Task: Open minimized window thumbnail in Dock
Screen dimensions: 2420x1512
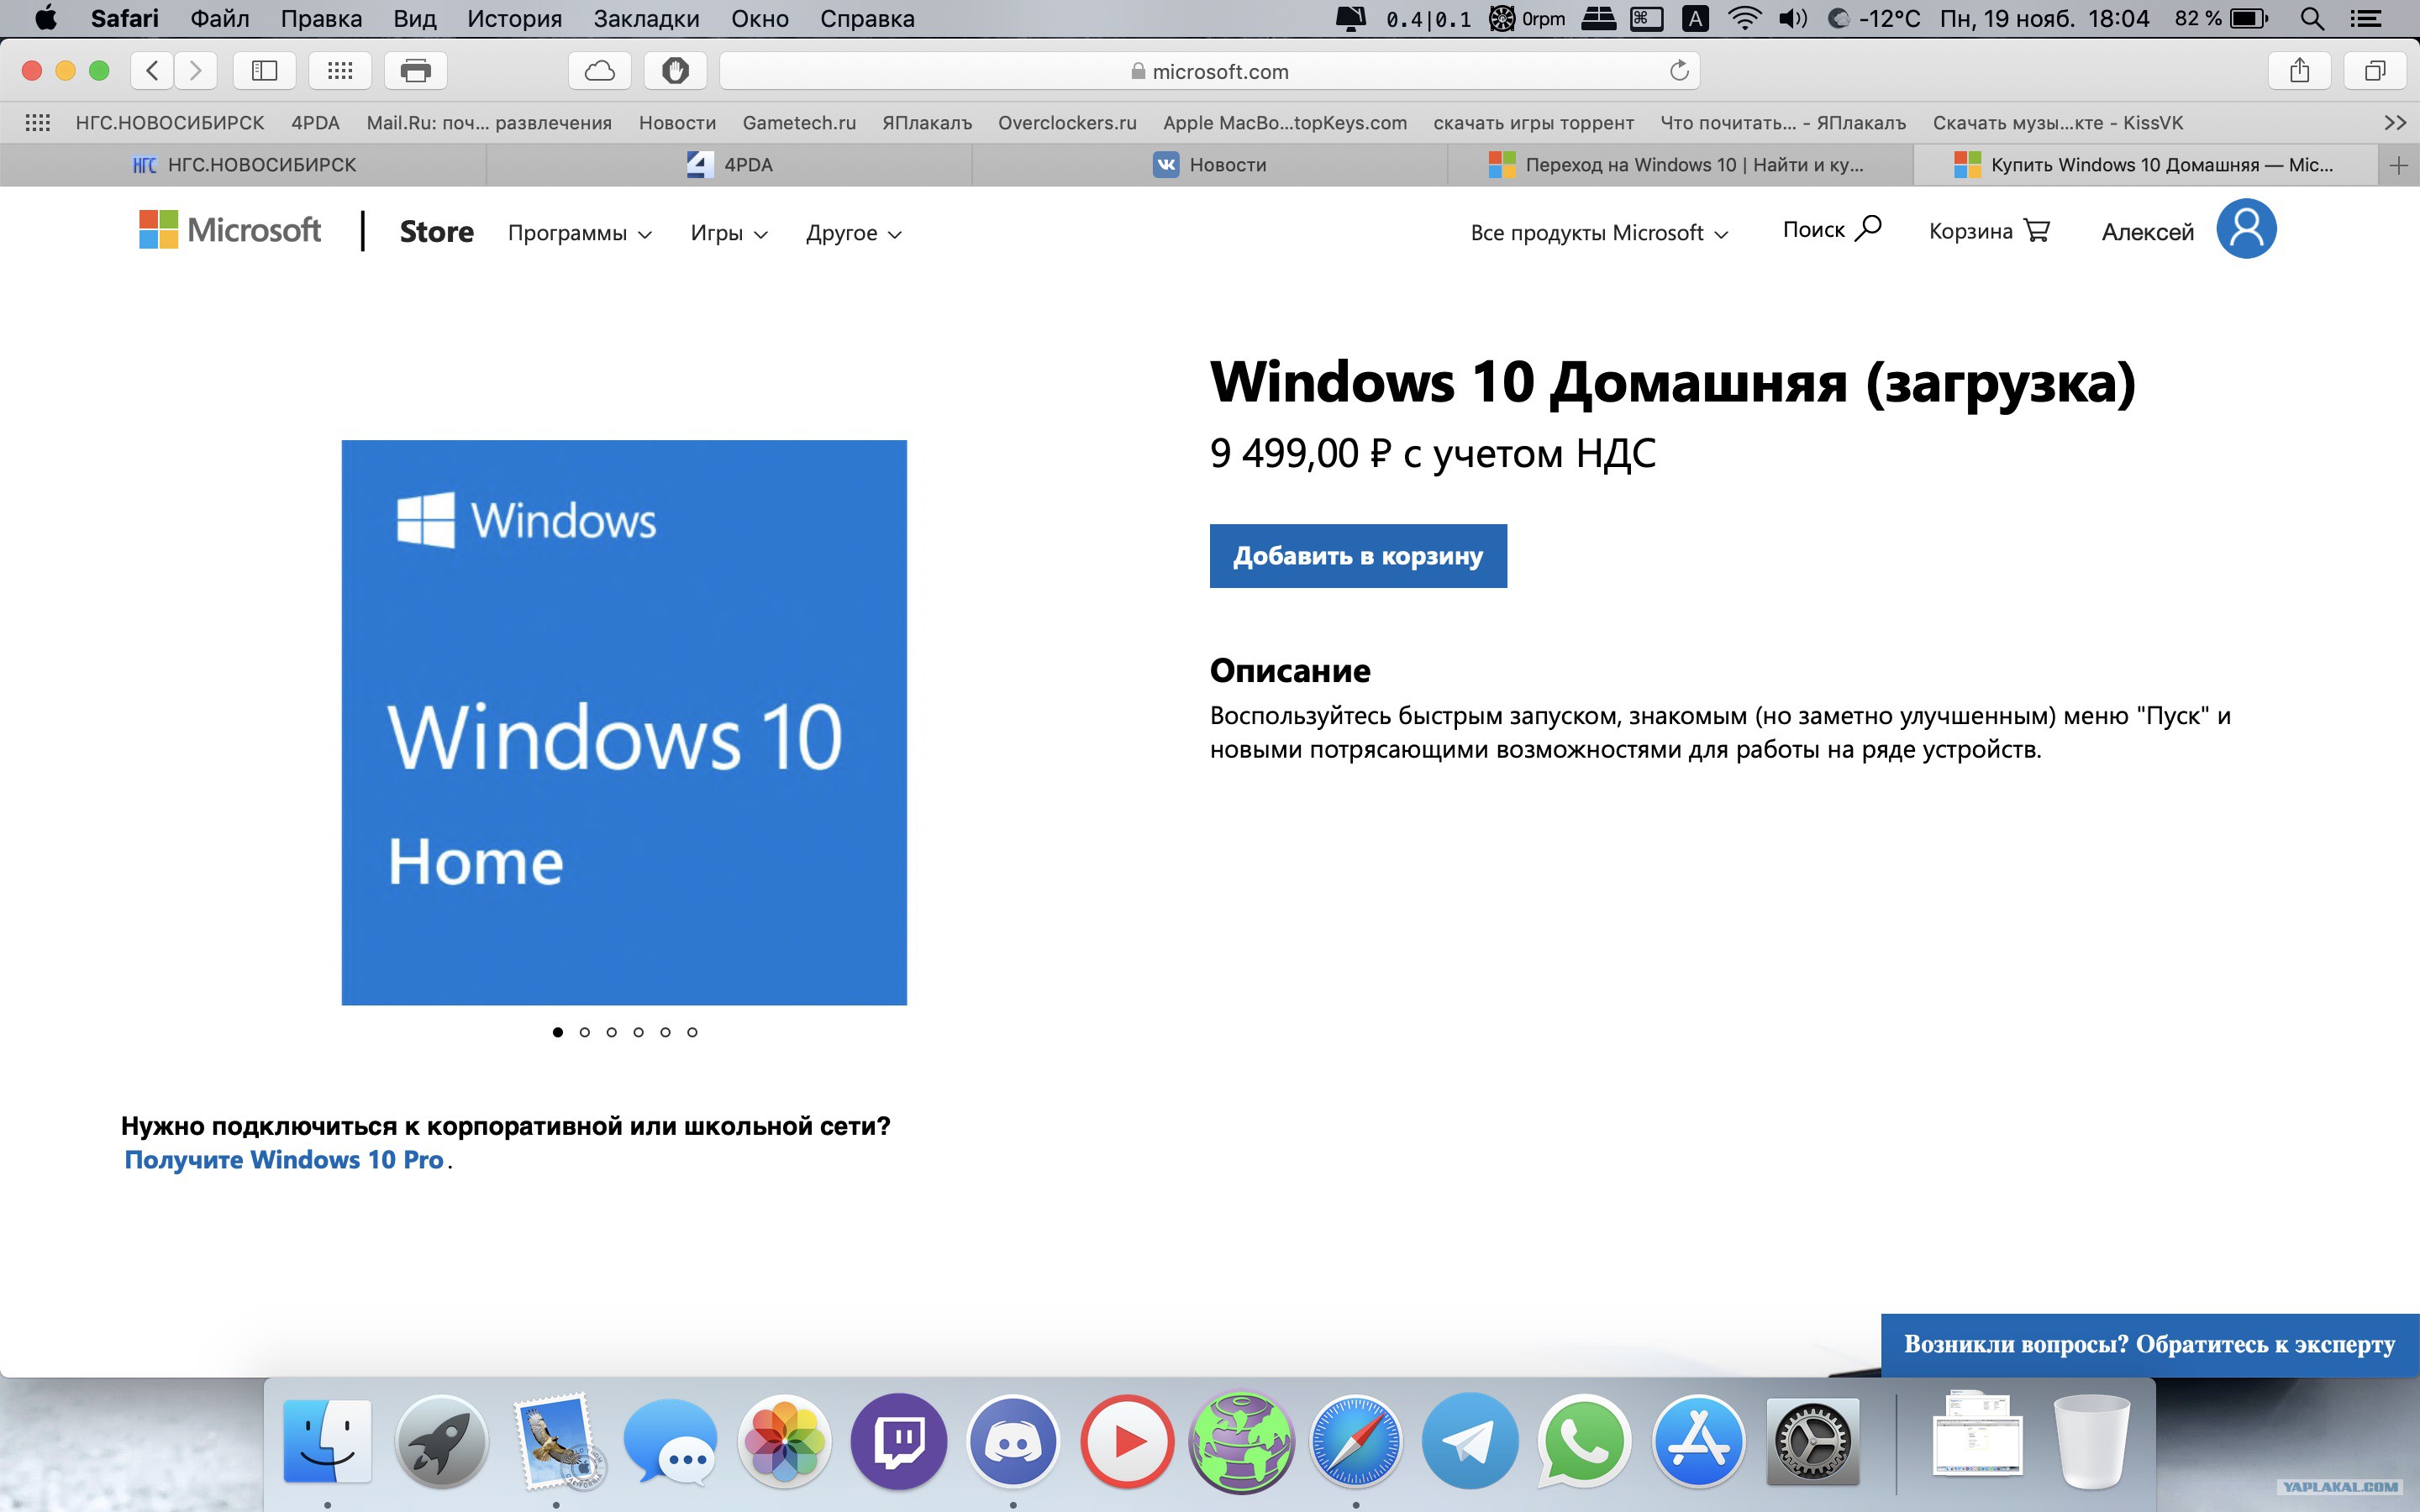Action: 1977,1435
